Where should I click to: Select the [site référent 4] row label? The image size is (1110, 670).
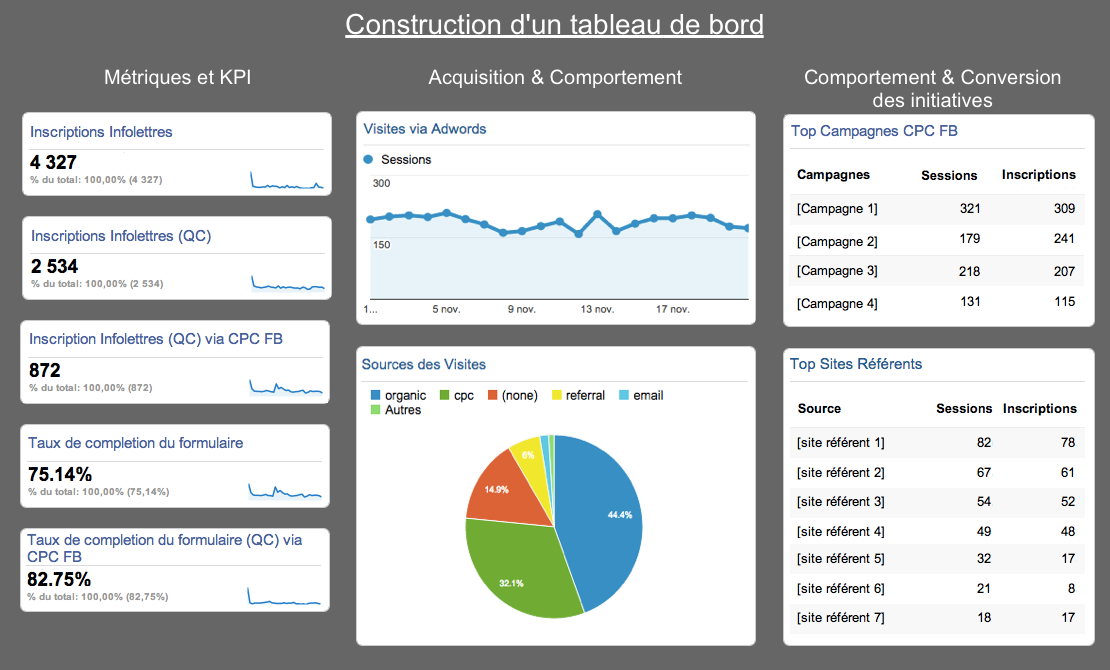841,531
